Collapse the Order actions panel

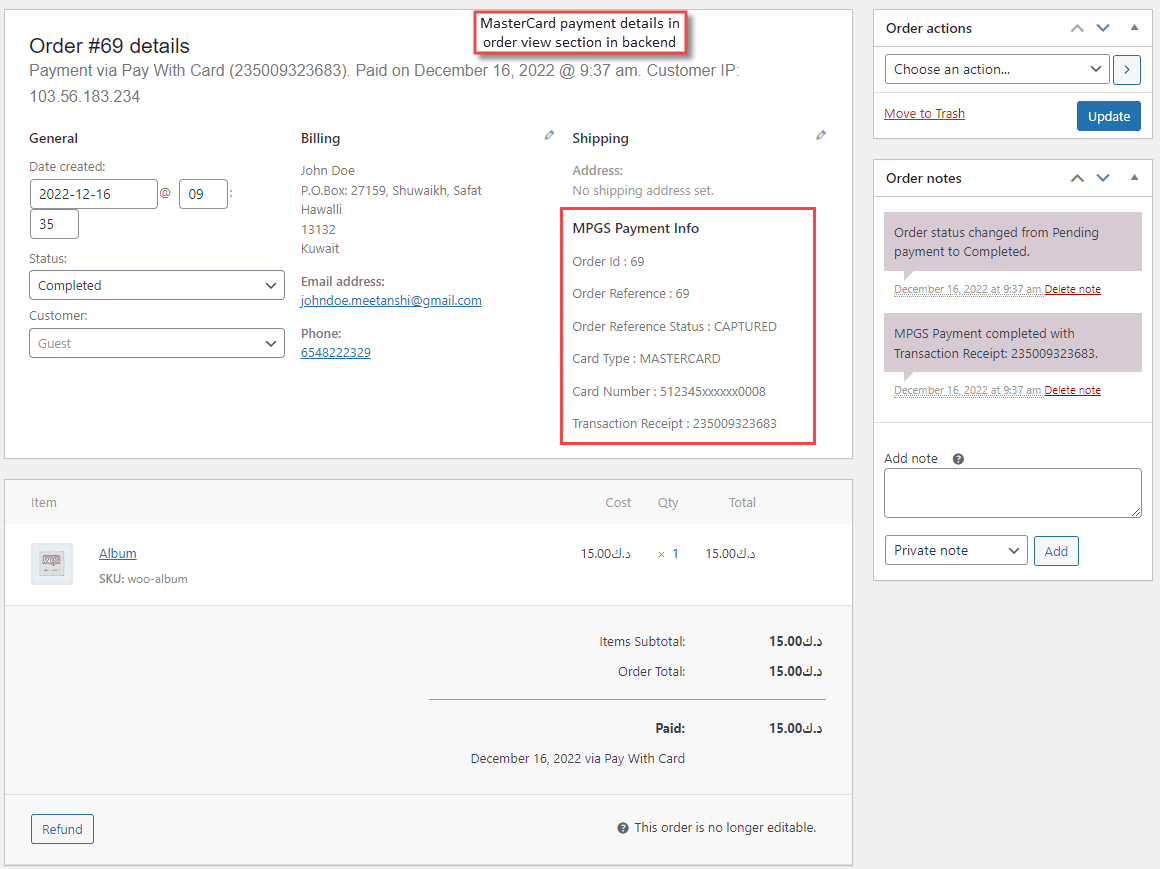[1133, 28]
